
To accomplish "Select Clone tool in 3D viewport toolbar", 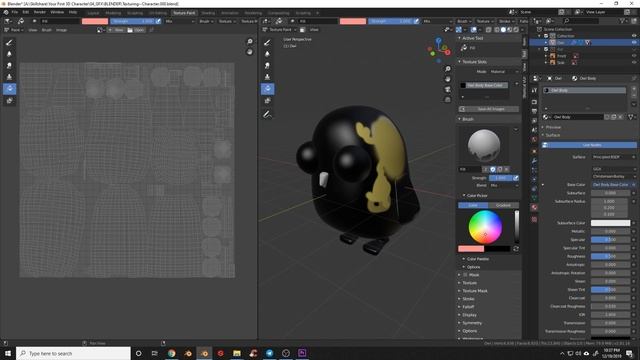I will point(268,77).
